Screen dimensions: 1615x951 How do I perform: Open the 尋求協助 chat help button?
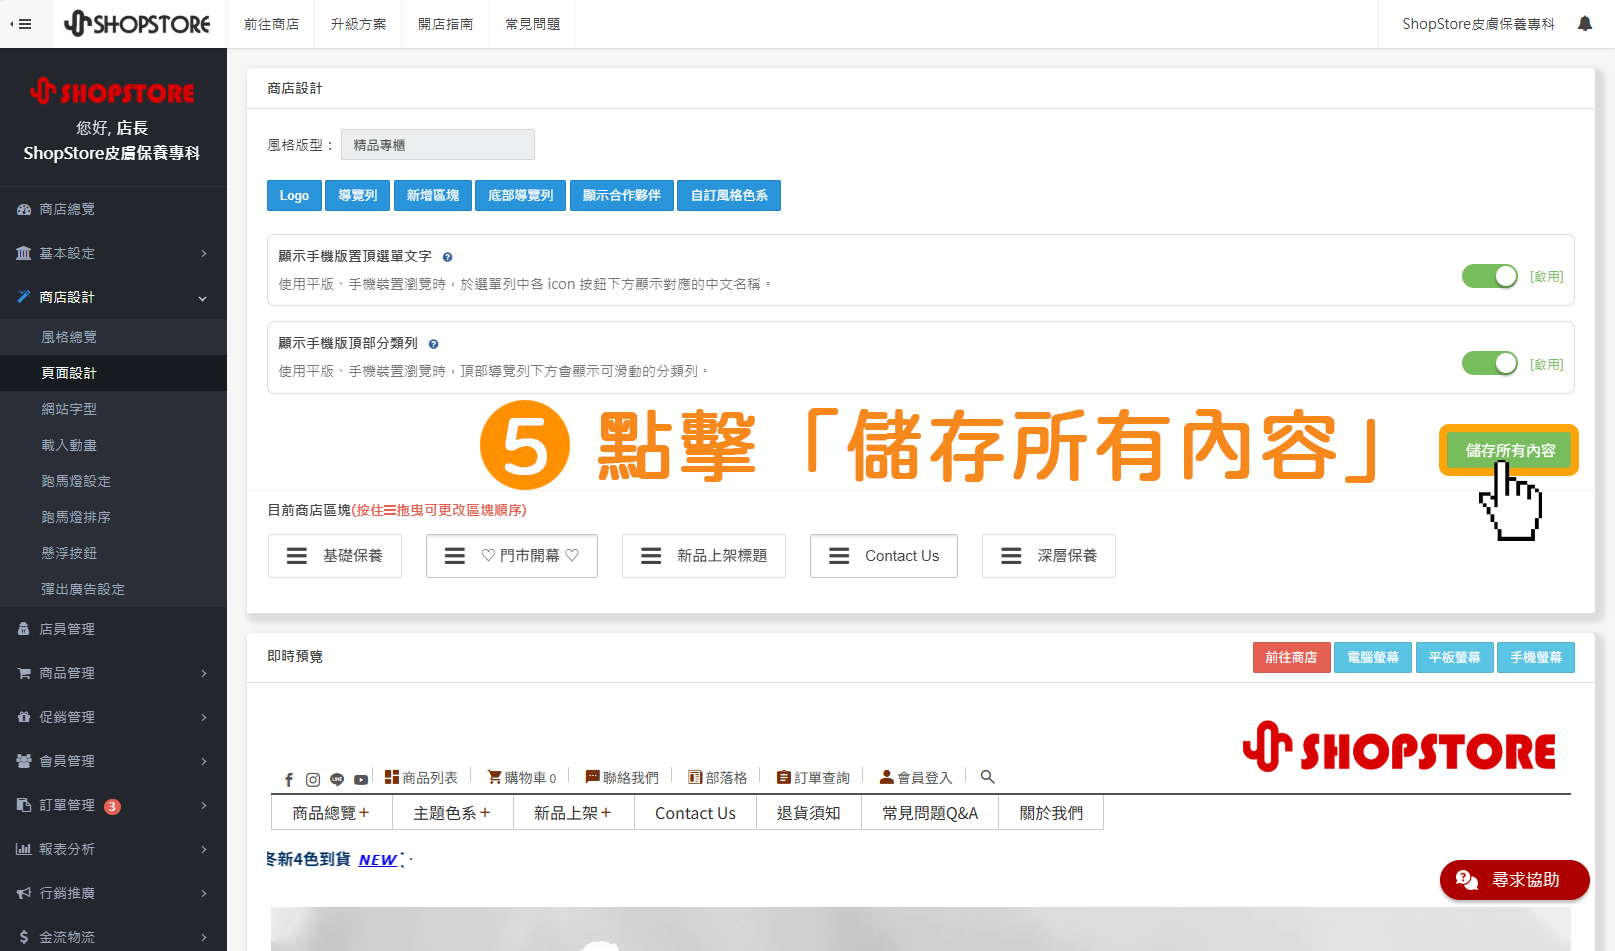coord(1514,880)
